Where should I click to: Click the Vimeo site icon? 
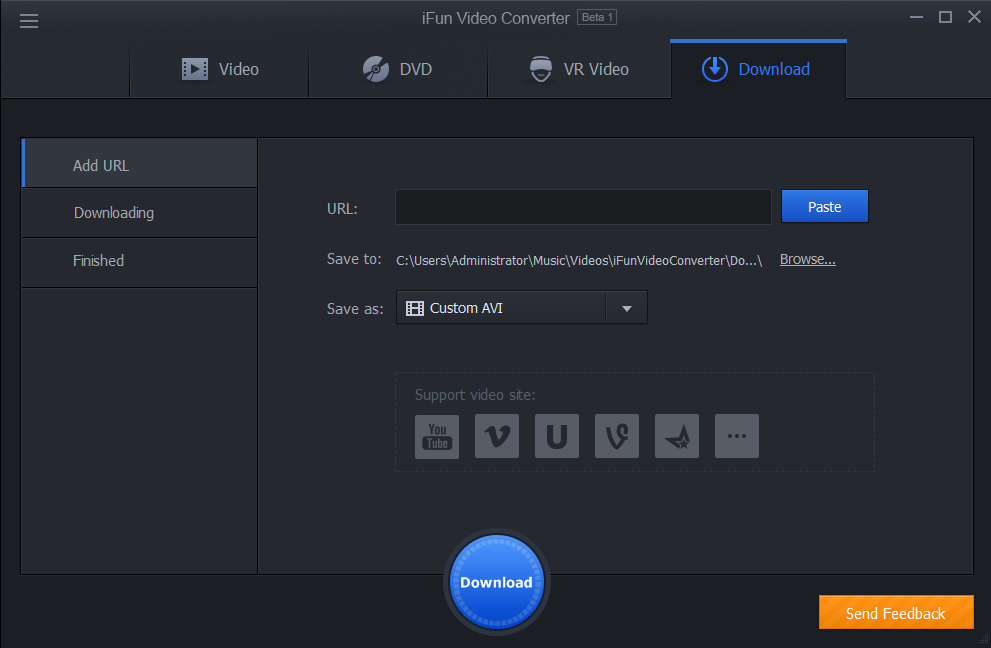point(497,436)
